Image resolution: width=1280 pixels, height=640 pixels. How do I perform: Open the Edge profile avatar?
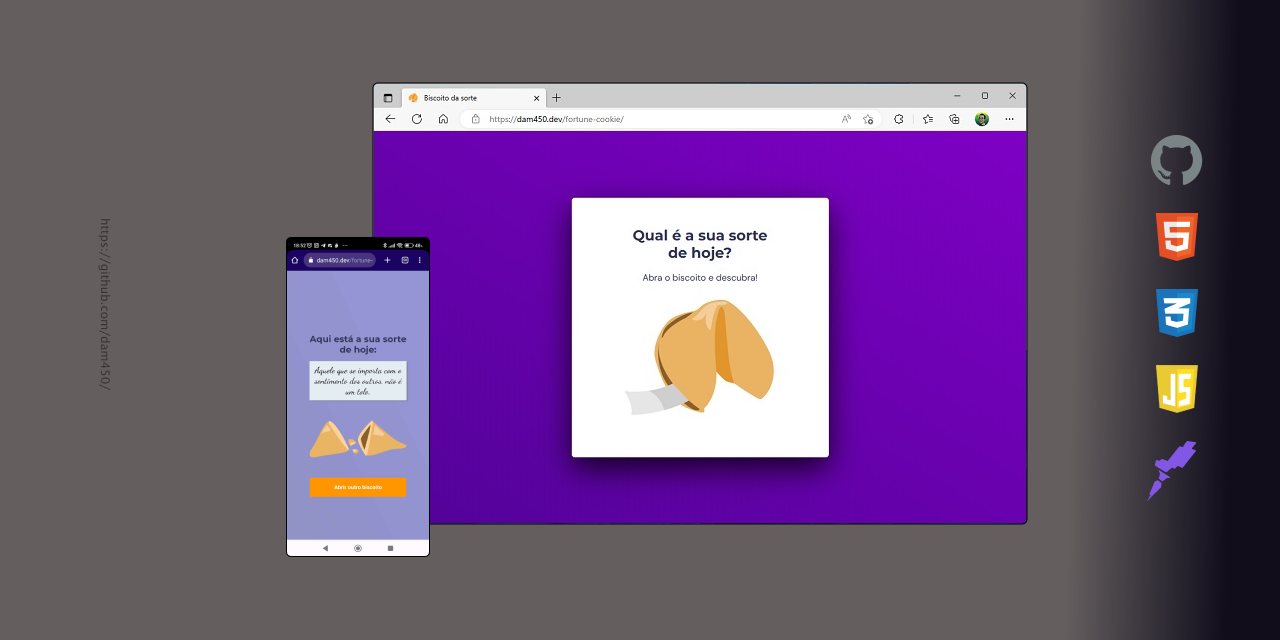pos(981,119)
